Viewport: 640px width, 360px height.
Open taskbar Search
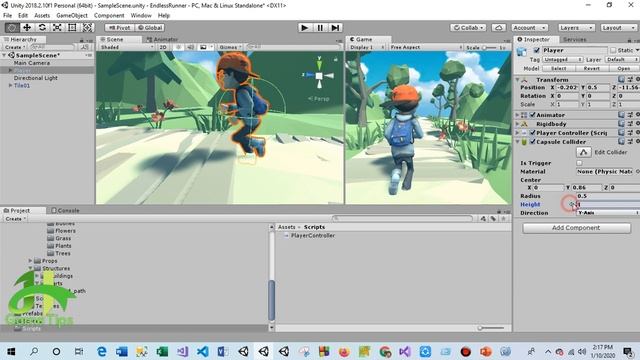coord(34,351)
